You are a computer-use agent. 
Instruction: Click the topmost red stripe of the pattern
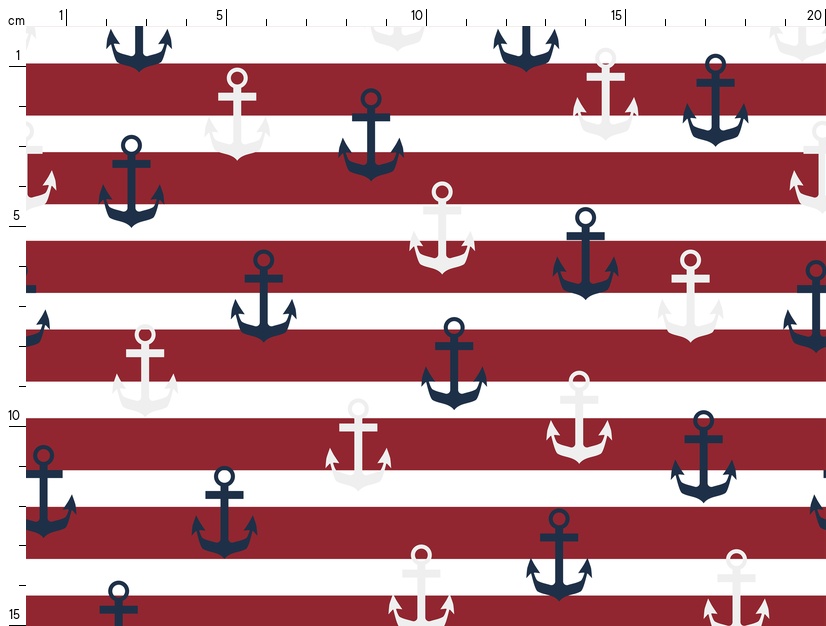pos(300,89)
